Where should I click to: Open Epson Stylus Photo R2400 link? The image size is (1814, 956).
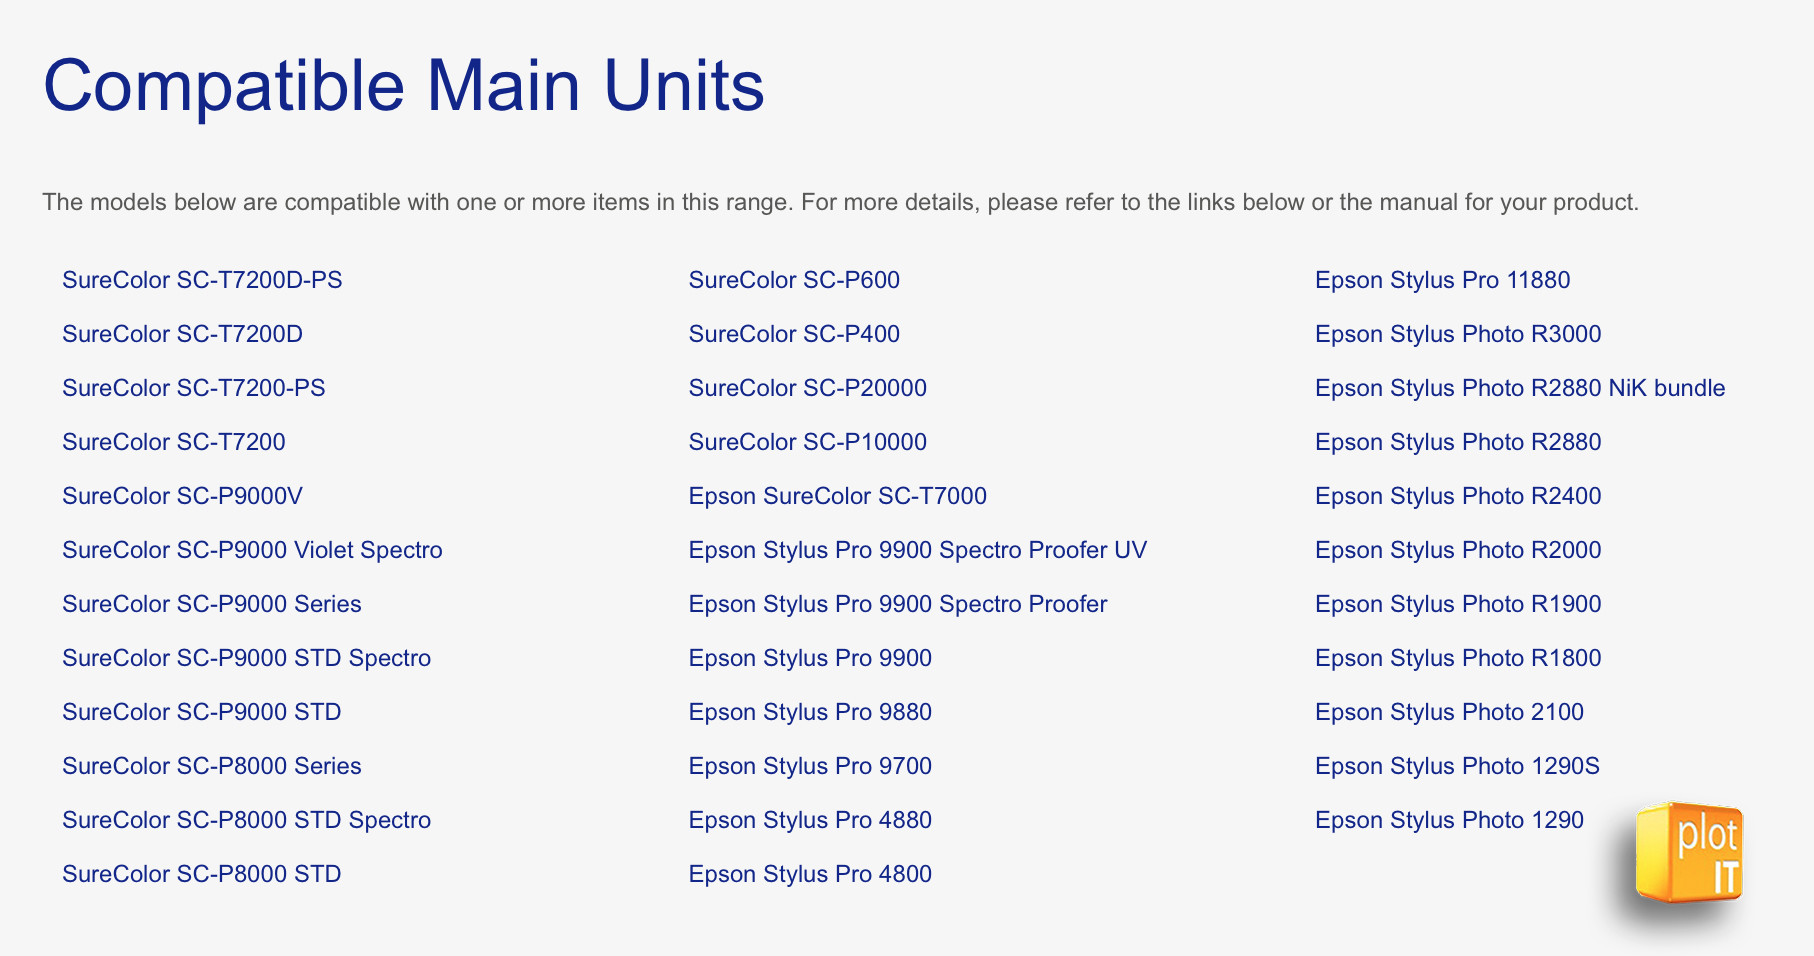pyautogui.click(x=1458, y=496)
